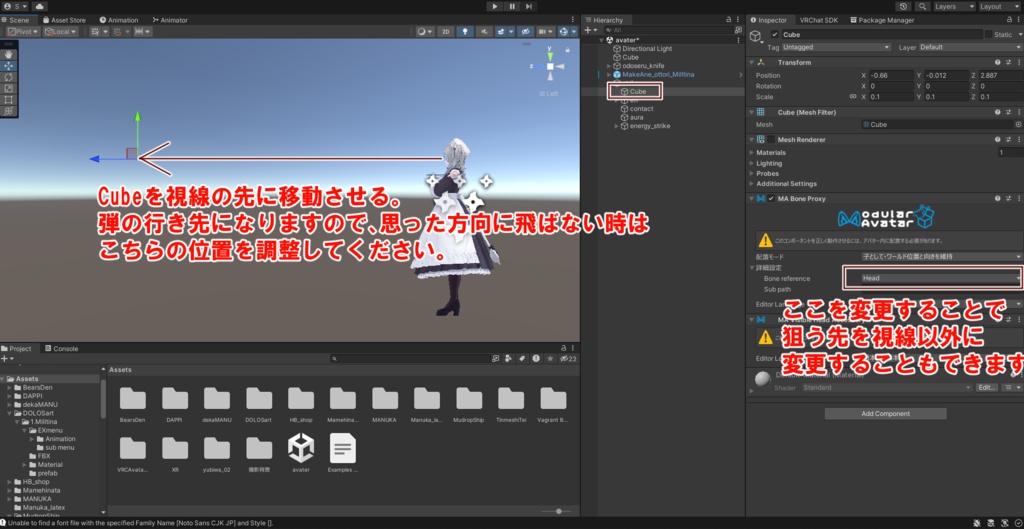Select Directional Light in Hierarchy

point(647,49)
